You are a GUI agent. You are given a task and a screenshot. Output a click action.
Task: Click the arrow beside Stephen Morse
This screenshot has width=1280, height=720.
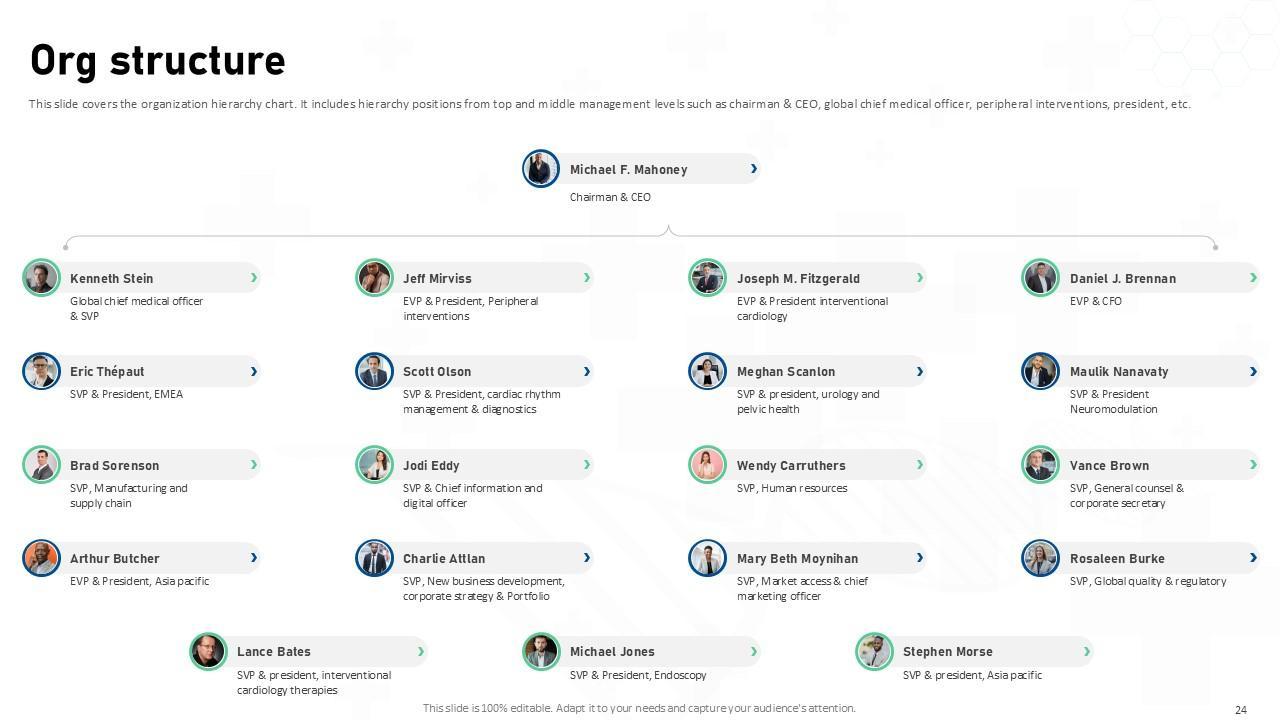tap(1087, 651)
